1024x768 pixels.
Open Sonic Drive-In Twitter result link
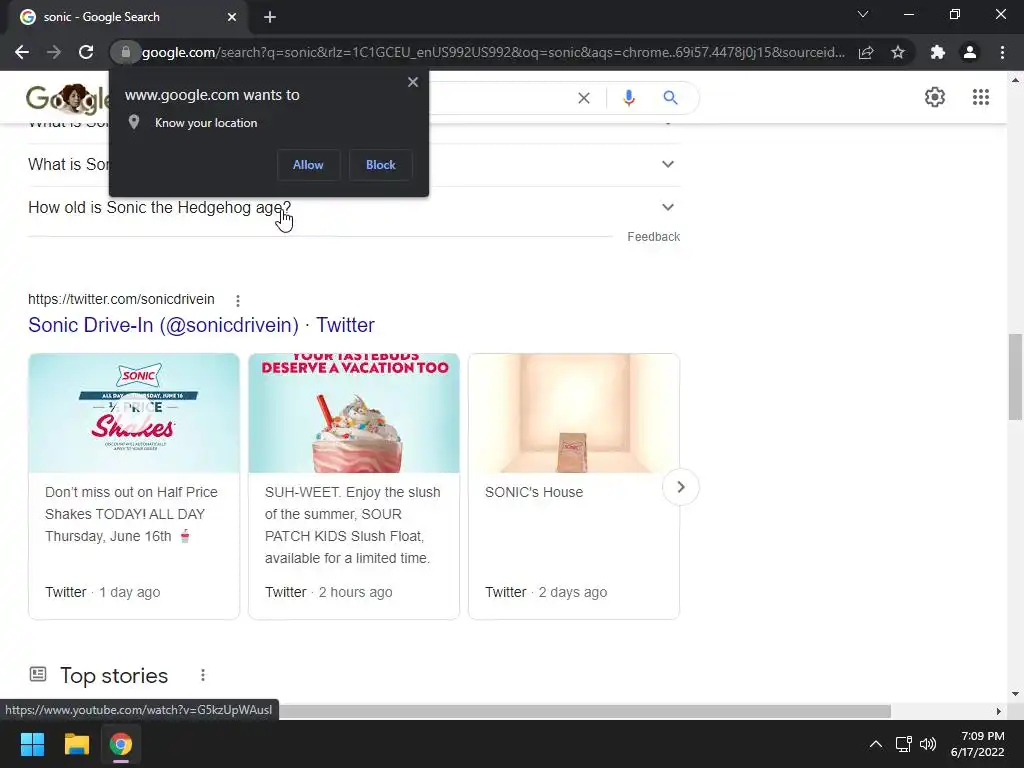[x=201, y=325]
